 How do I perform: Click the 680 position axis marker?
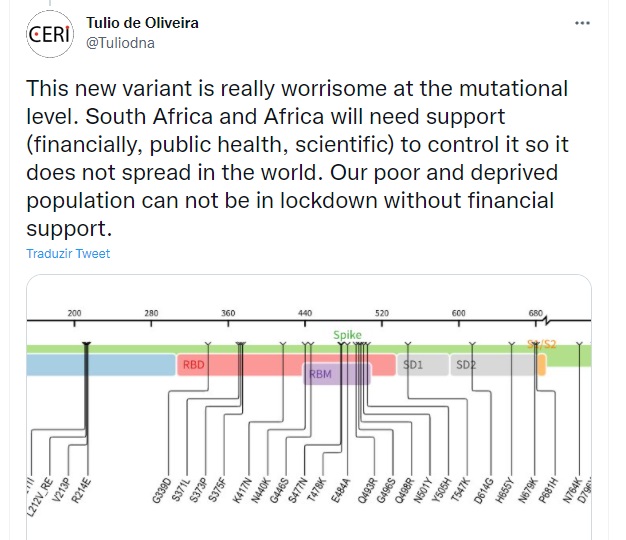coord(535,313)
